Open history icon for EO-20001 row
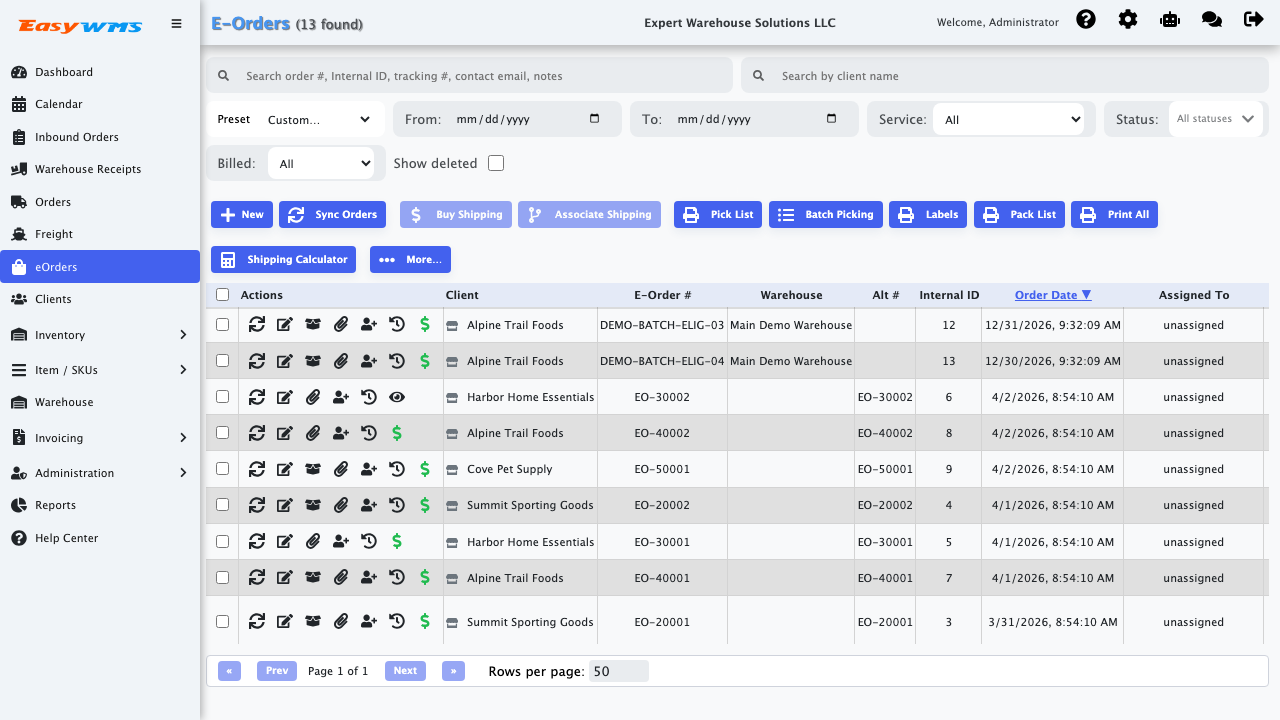The image size is (1280, 720). point(397,622)
